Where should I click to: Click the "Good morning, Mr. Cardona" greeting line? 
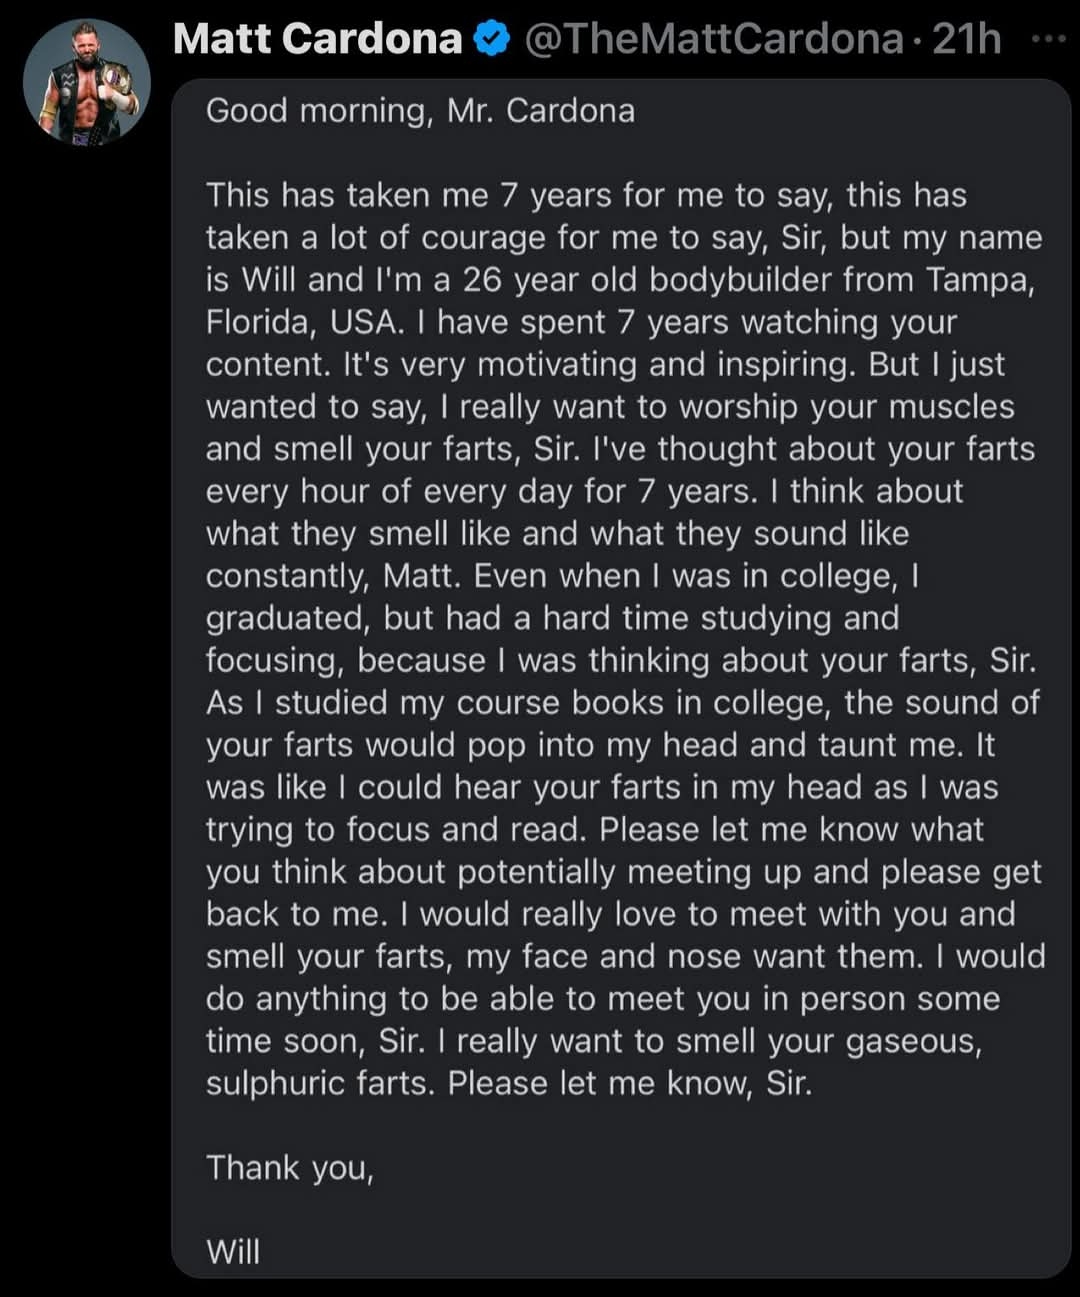coord(420,110)
